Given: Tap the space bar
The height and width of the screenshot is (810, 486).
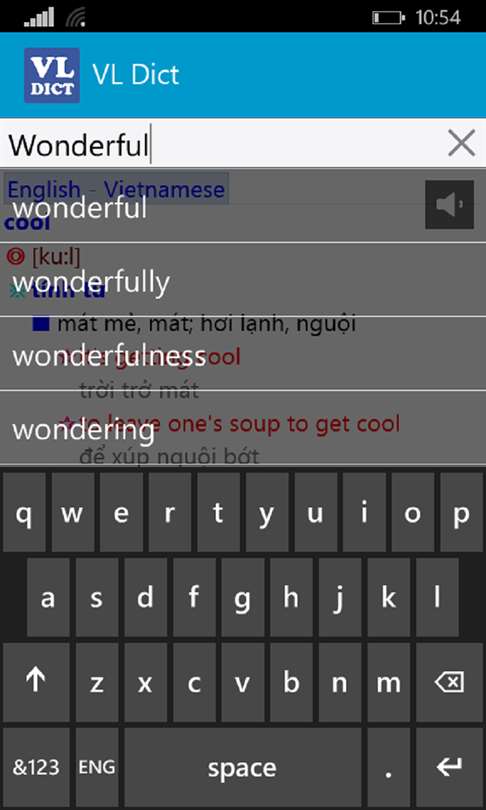Looking at the screenshot, I should click(x=242, y=768).
